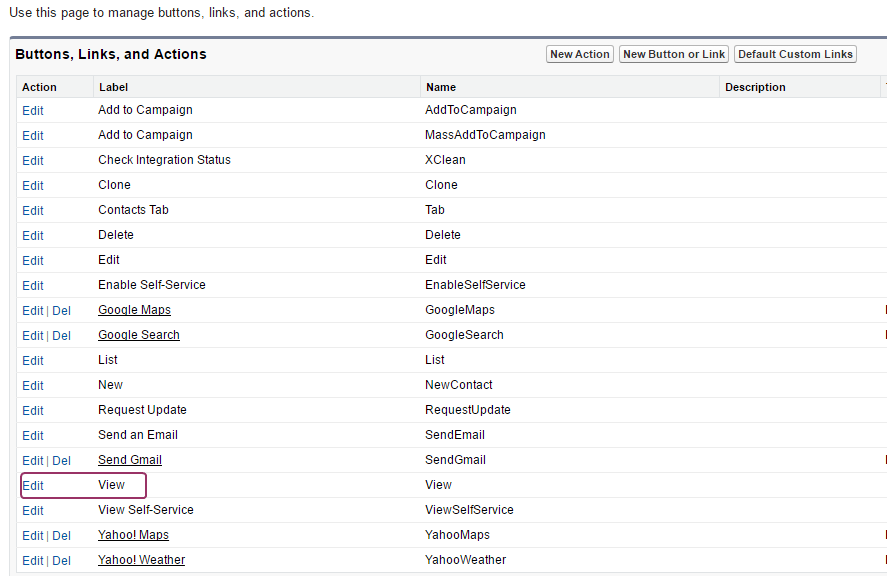Delete the Google Maps link
Screen dimensions: 887x576
(x=61, y=311)
